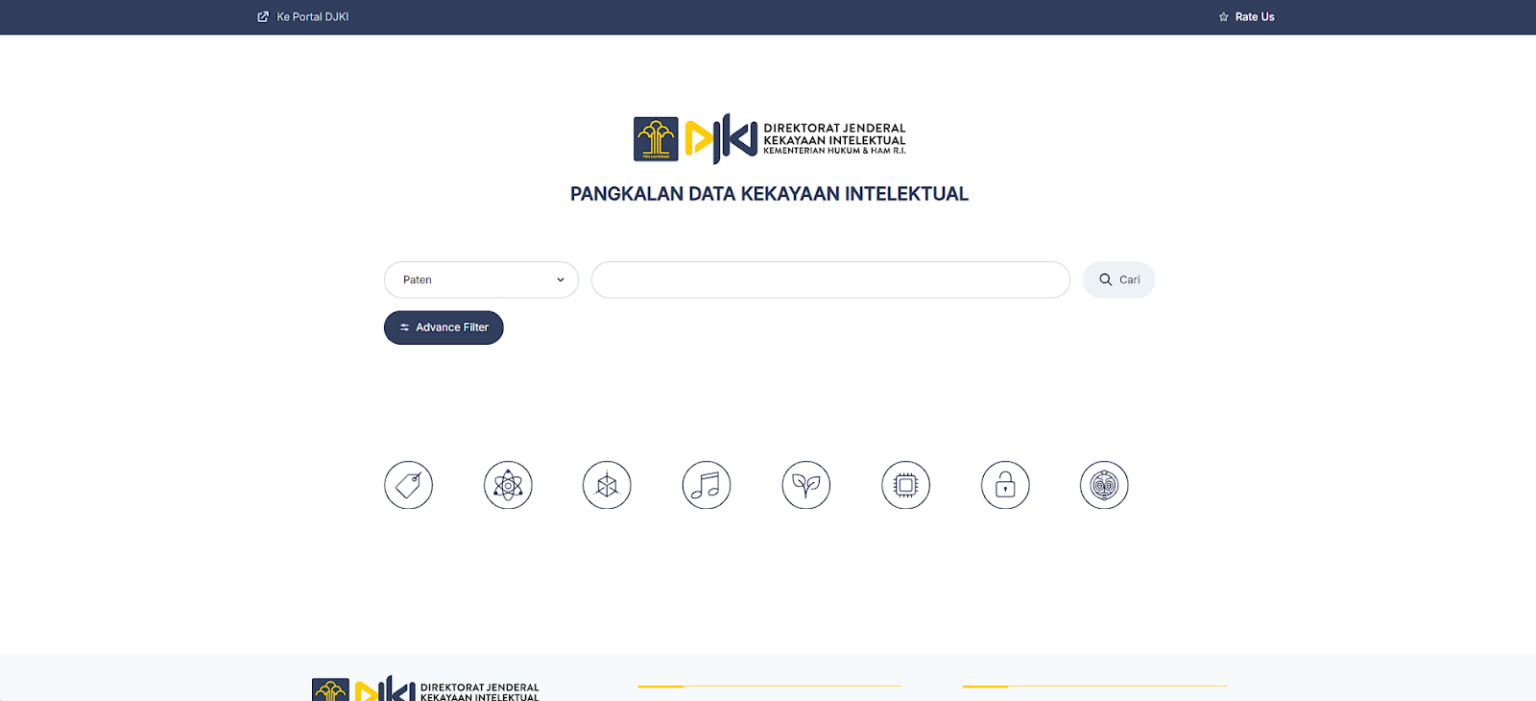
Task: Click the magnifier icon inside the Cari button
Action: pos(1103,279)
